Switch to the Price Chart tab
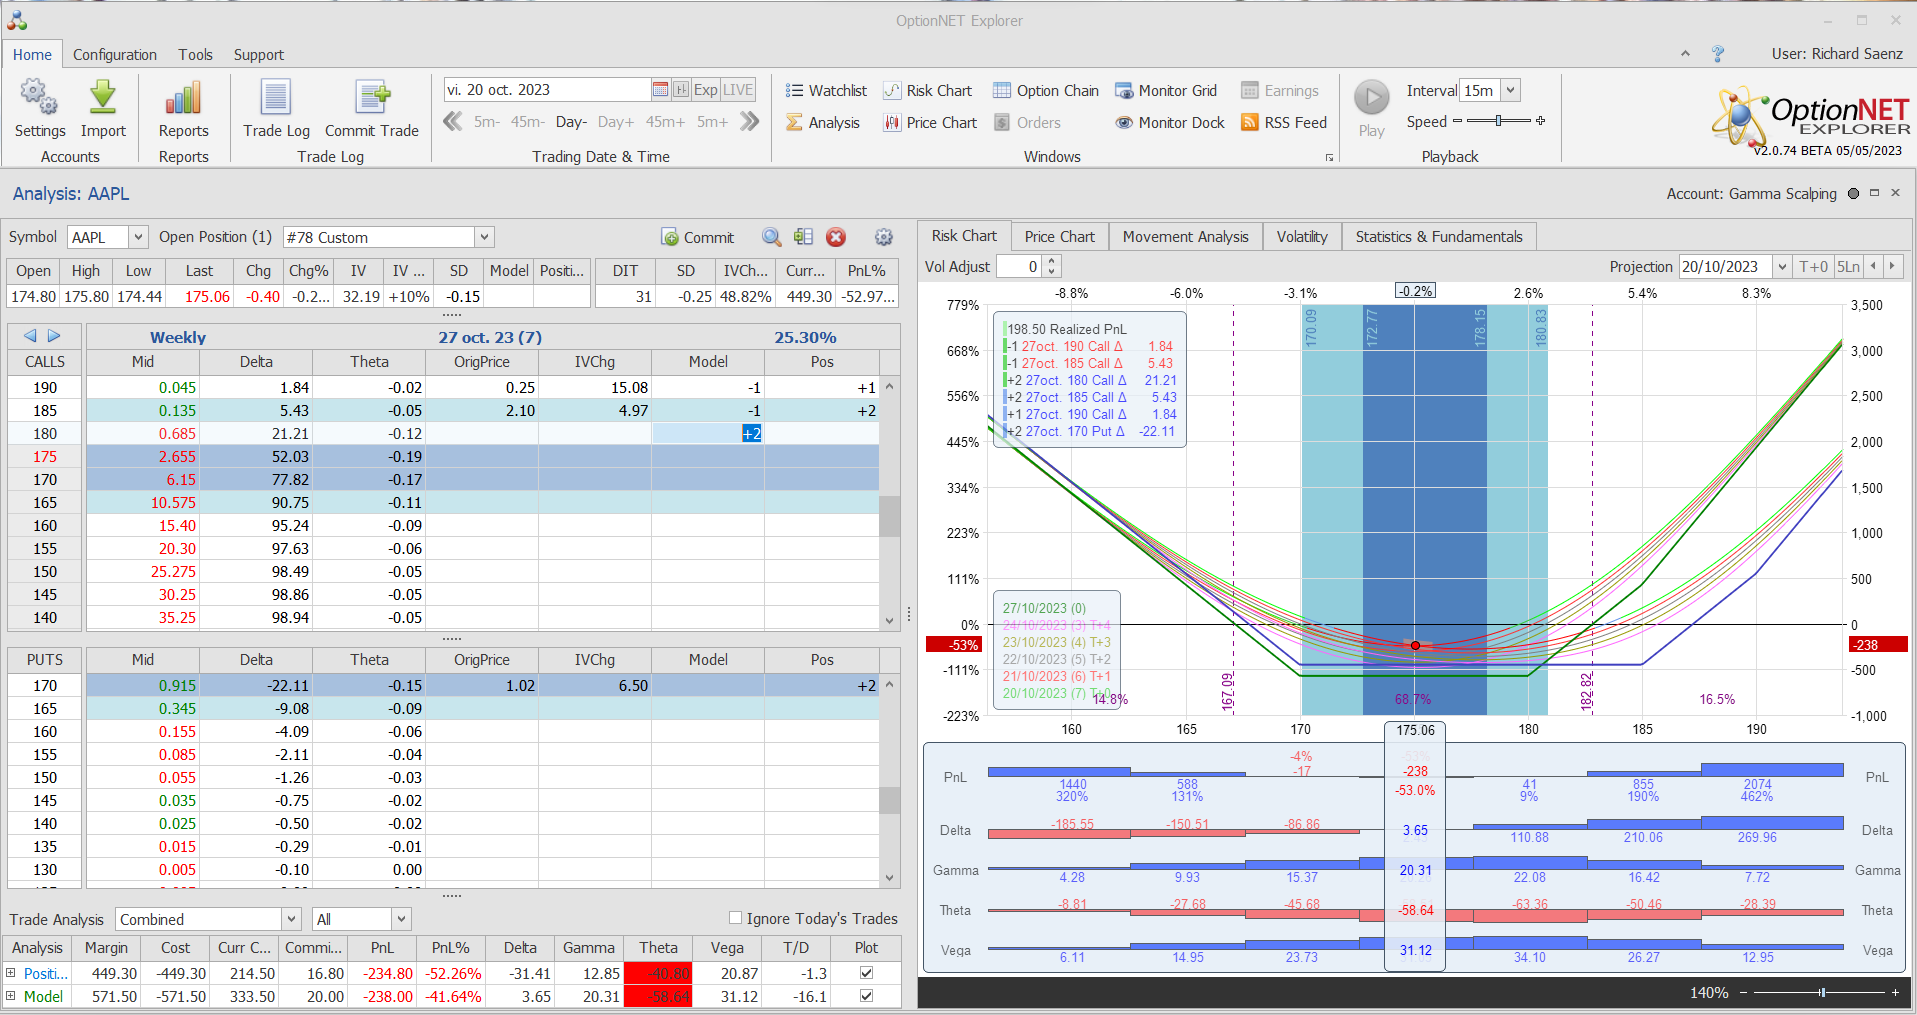Viewport: 1917px width, 1015px height. [1060, 236]
